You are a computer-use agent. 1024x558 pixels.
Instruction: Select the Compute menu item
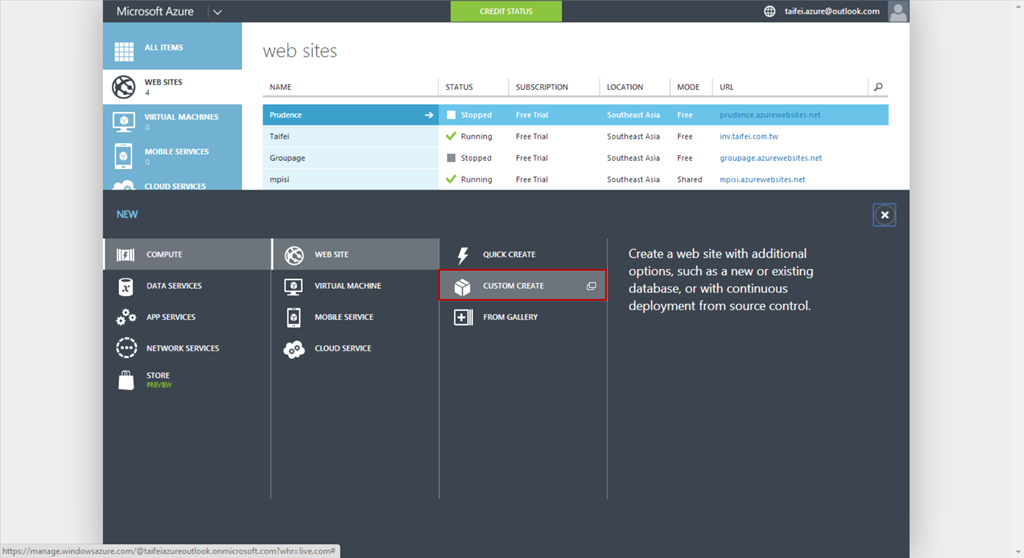(187, 255)
